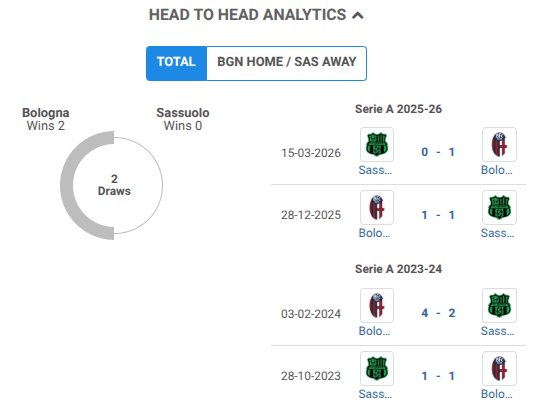The width and height of the screenshot is (542, 416).
Task: Open the 0 - 1 score result
Action: click(x=438, y=152)
